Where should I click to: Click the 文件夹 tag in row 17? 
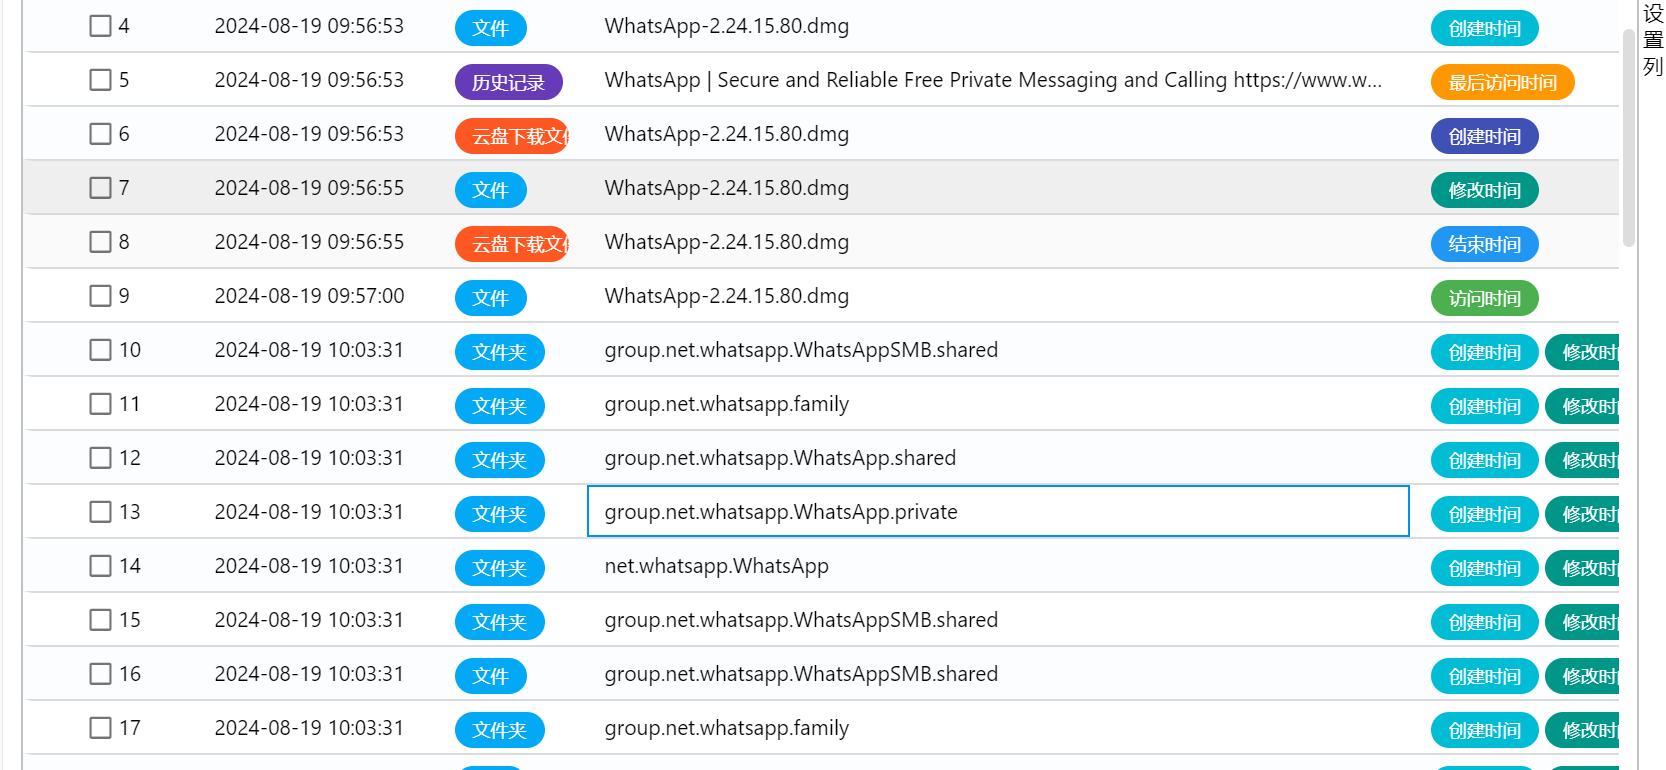click(x=500, y=730)
